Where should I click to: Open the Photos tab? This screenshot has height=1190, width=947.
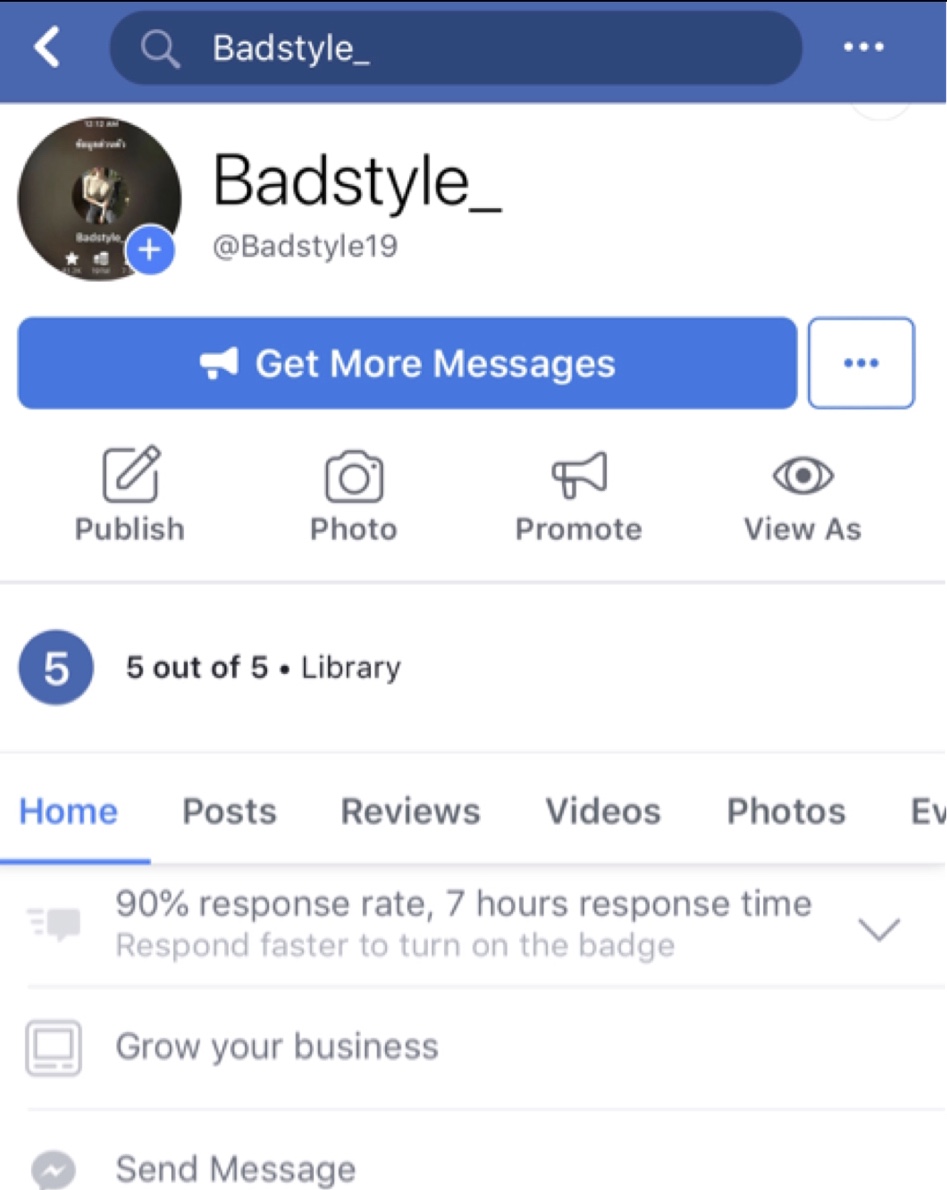pos(786,811)
